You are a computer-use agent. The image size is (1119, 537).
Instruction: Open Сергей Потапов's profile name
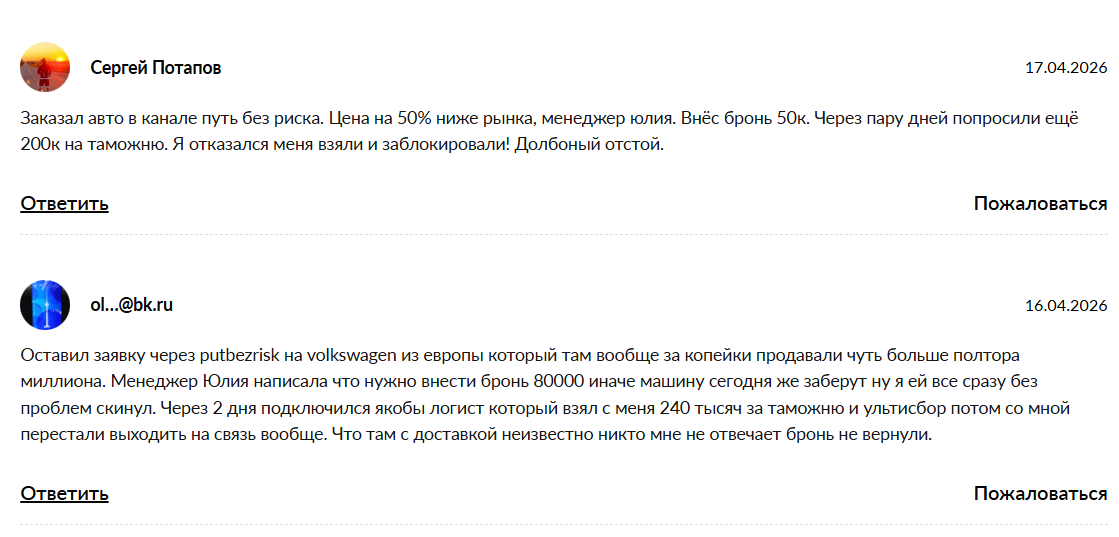tap(156, 68)
